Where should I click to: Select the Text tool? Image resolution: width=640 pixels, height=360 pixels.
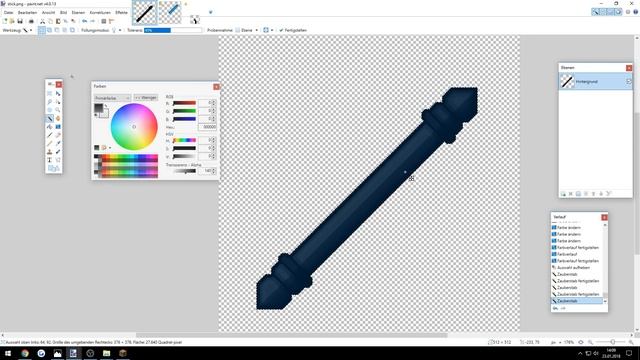[x=50, y=160]
